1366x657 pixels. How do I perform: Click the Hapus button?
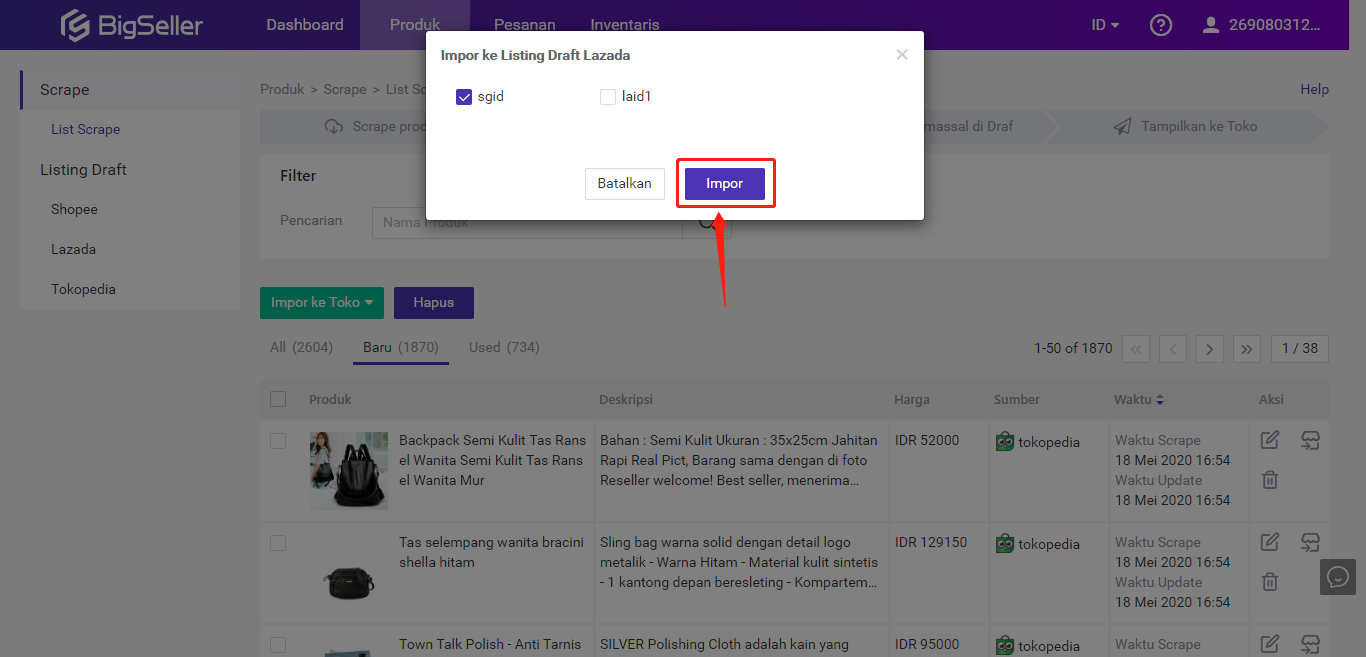pyautogui.click(x=434, y=303)
